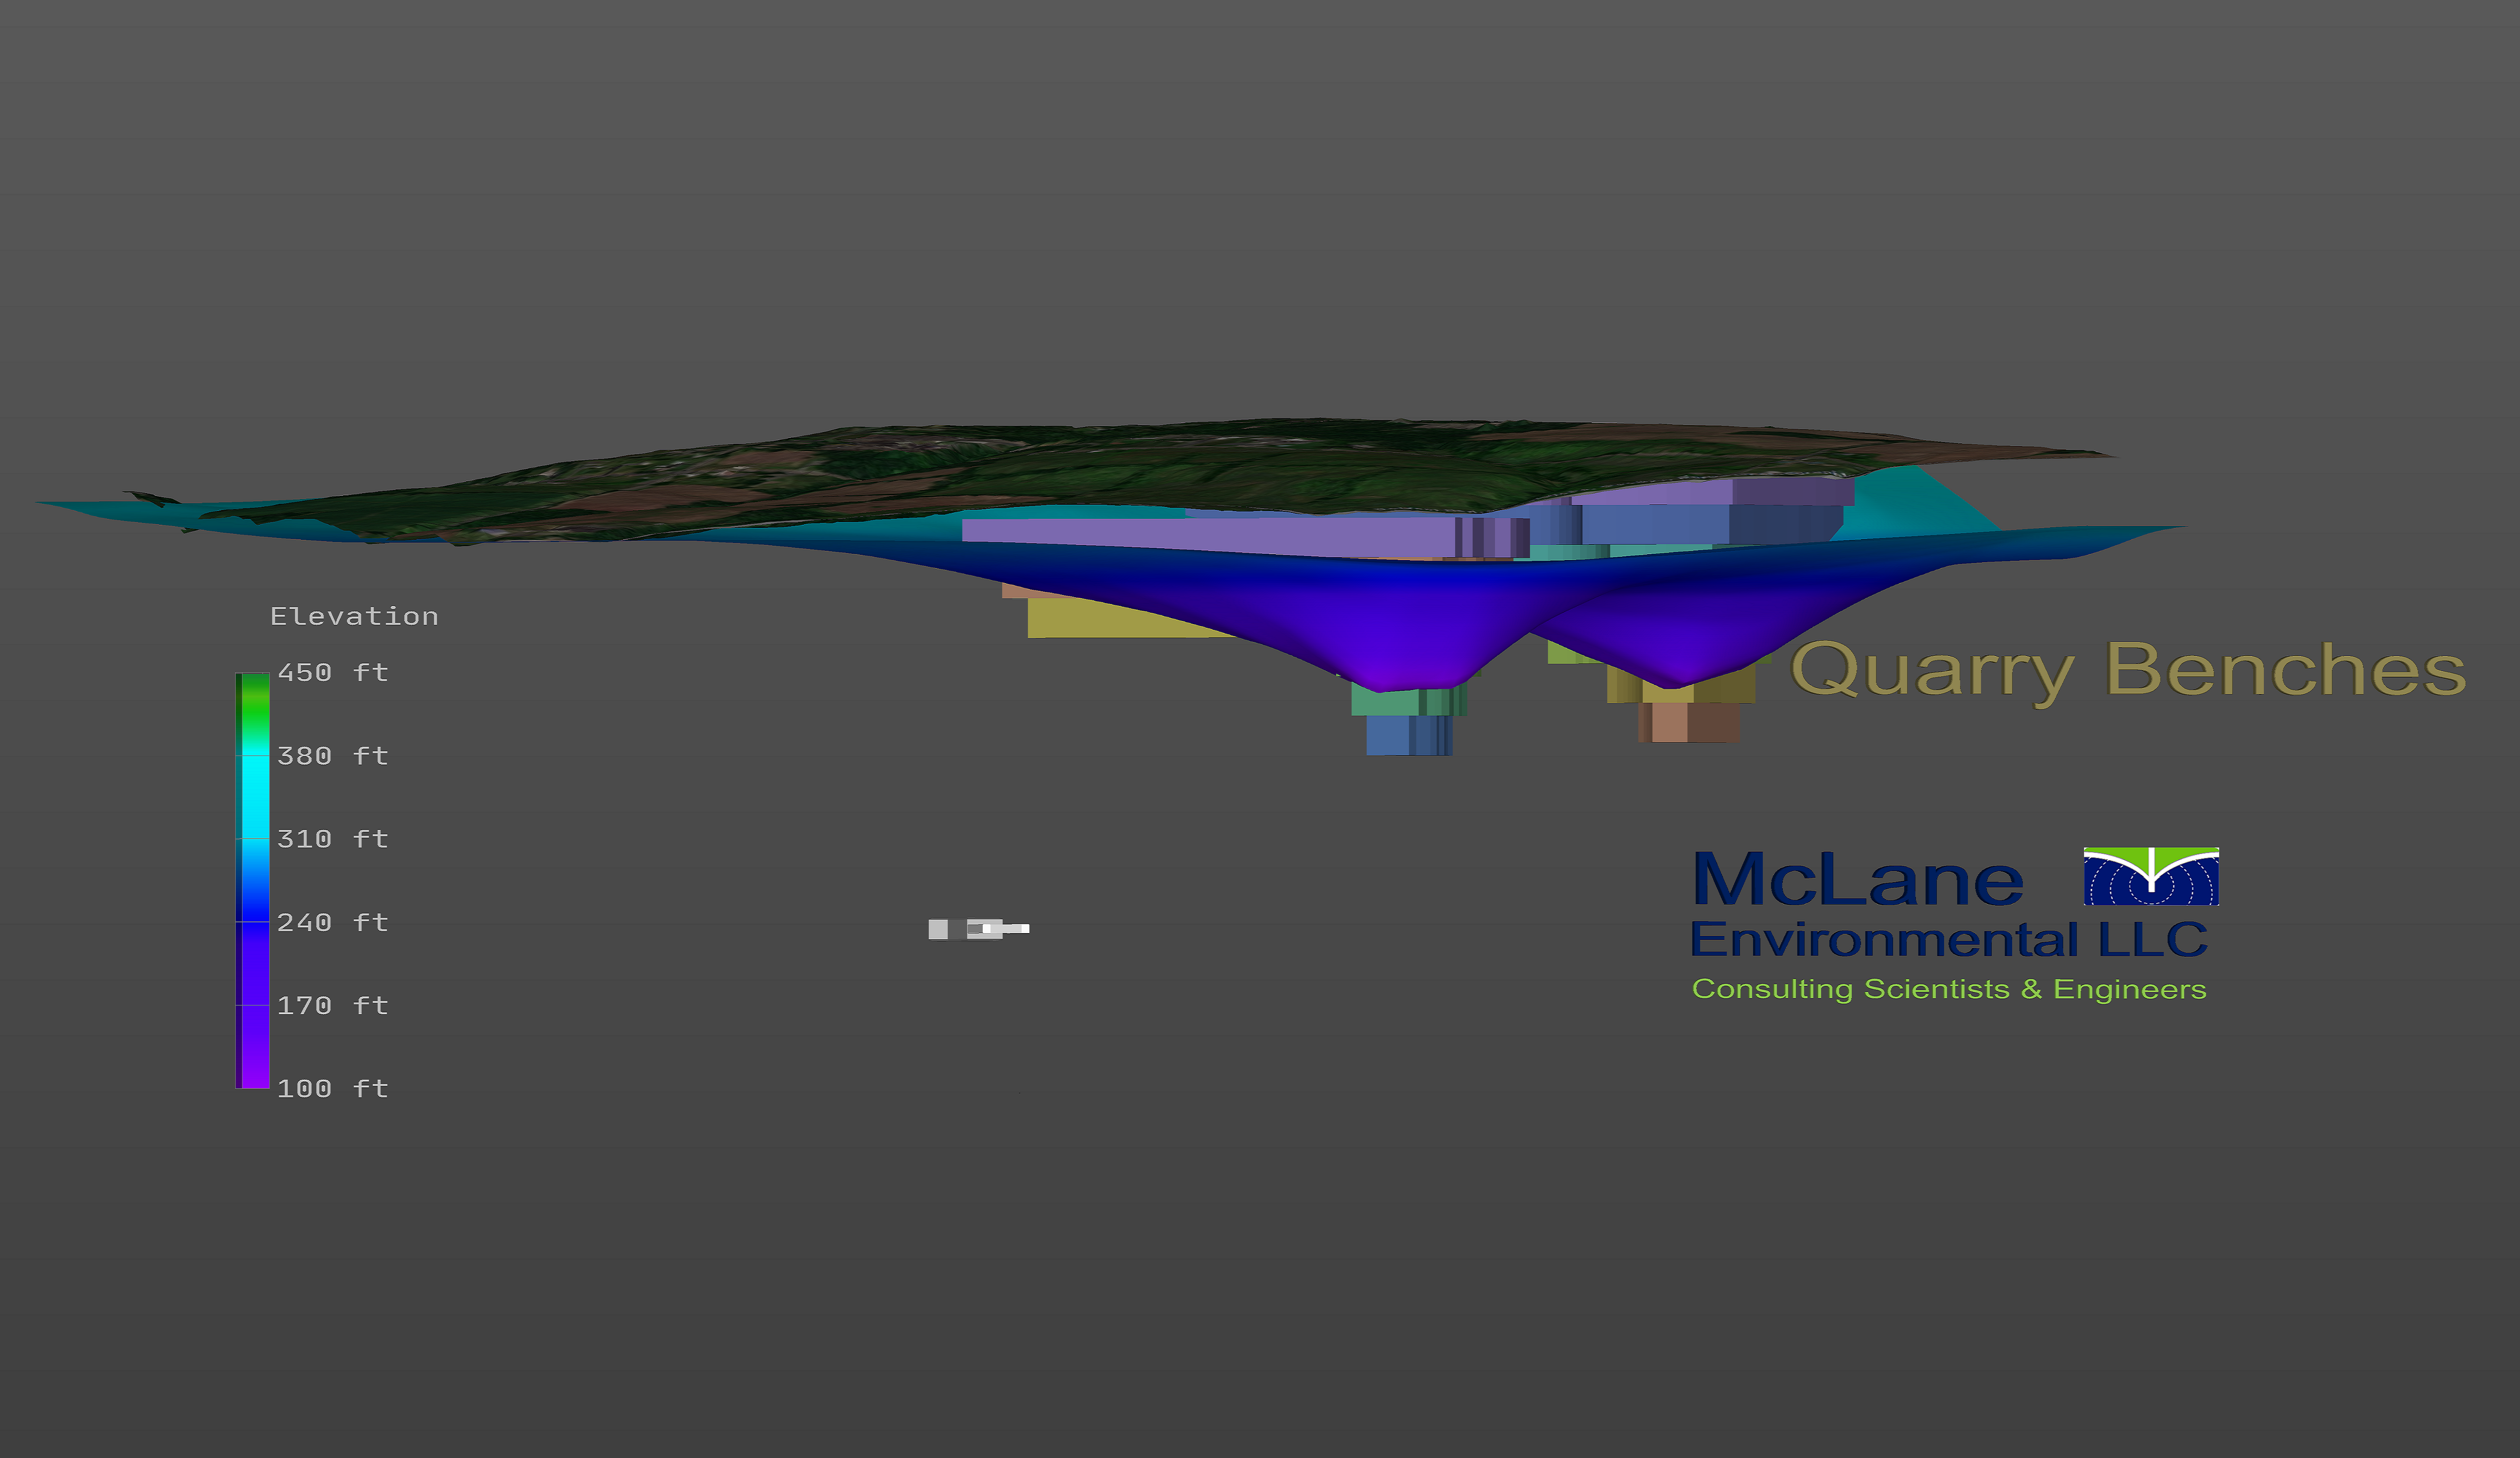Screen dimensions: 2520x1458
Task: Click the 240 ft legend label
Action: pos(333,922)
